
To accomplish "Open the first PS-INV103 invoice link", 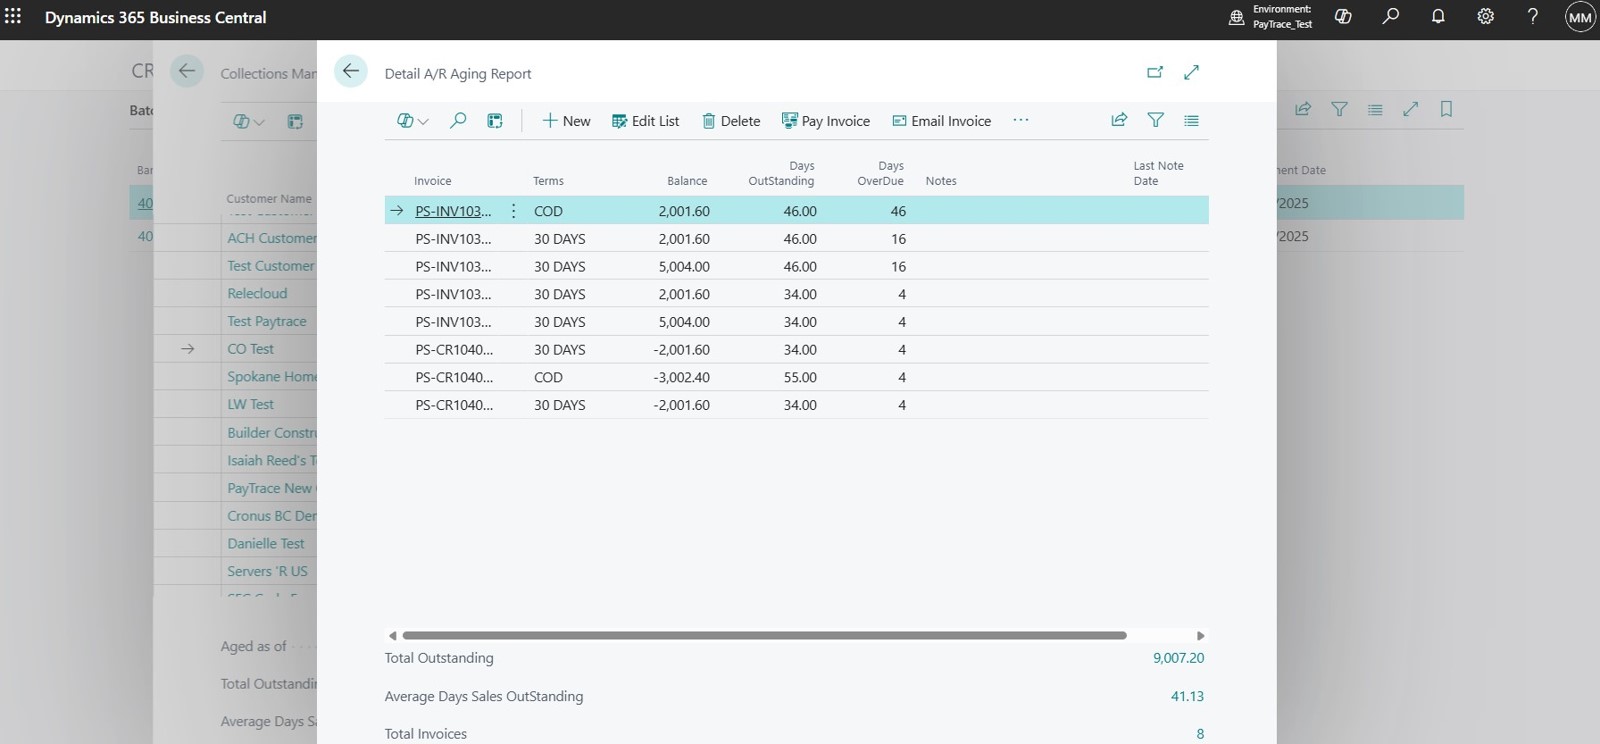I will pos(453,211).
